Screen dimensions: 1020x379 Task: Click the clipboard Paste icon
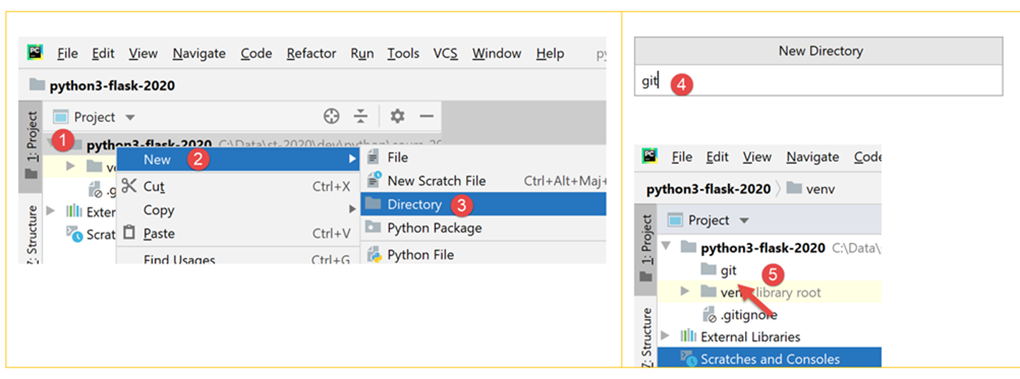tap(129, 233)
